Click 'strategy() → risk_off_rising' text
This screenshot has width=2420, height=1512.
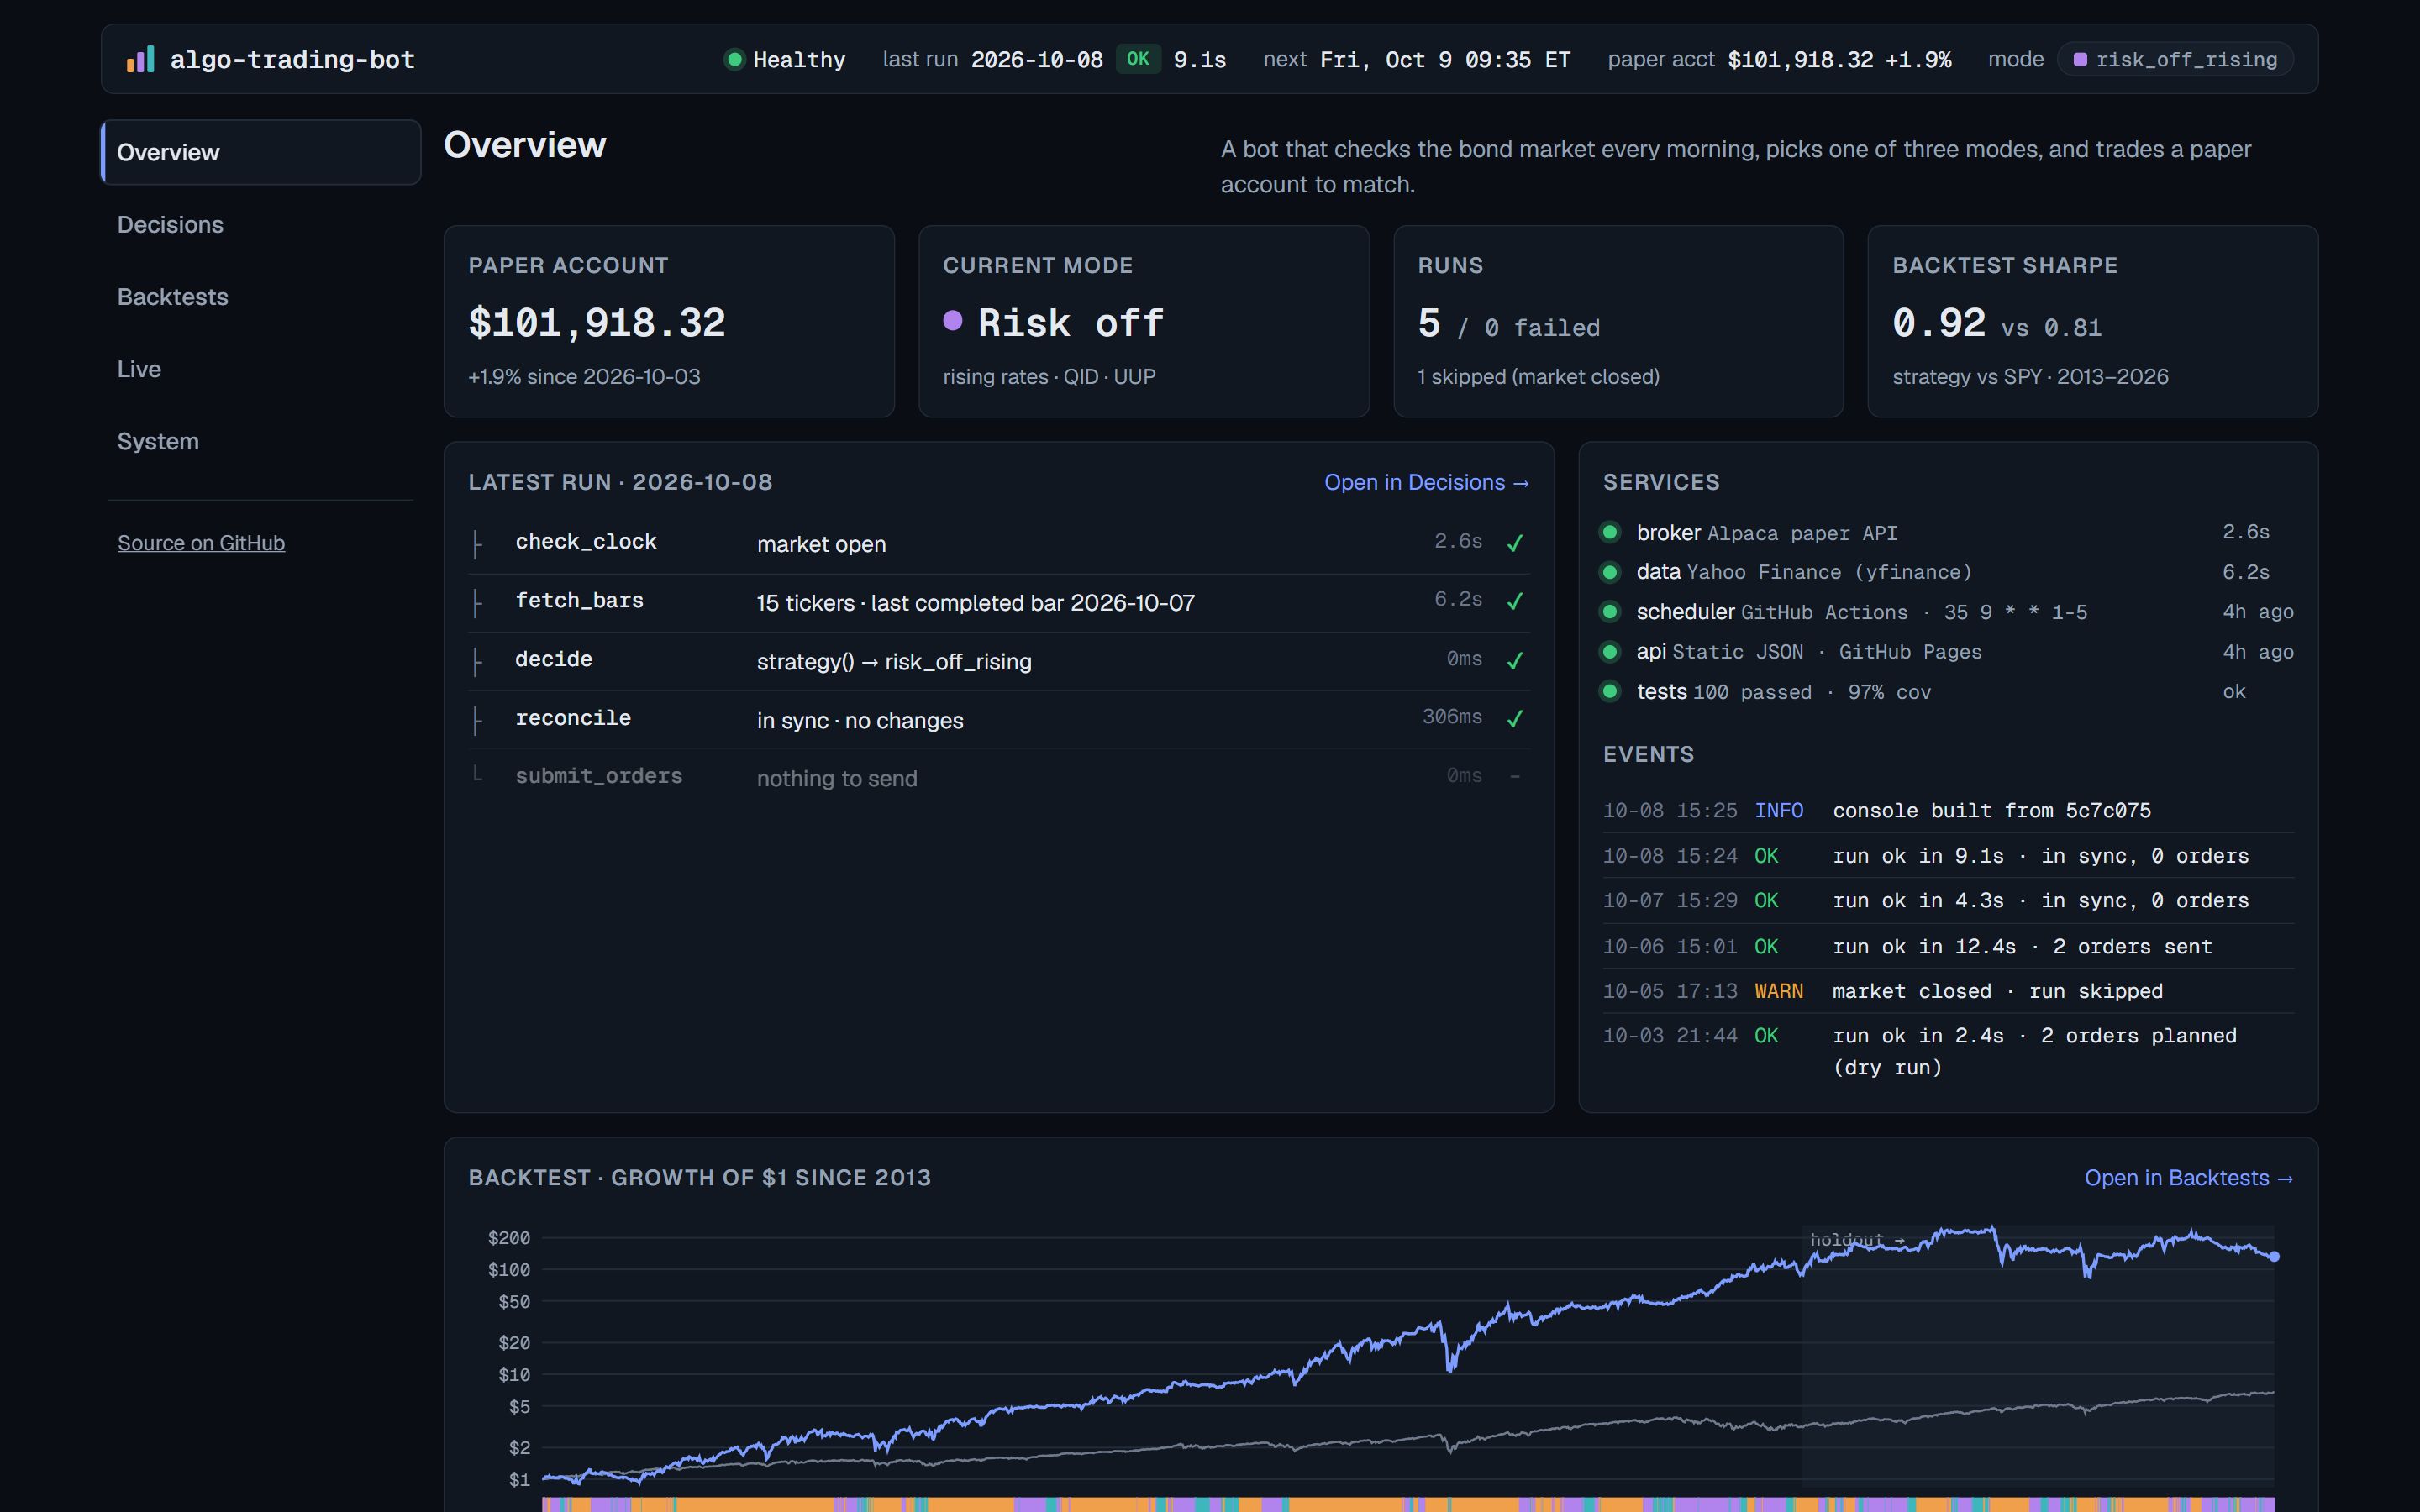coord(894,662)
